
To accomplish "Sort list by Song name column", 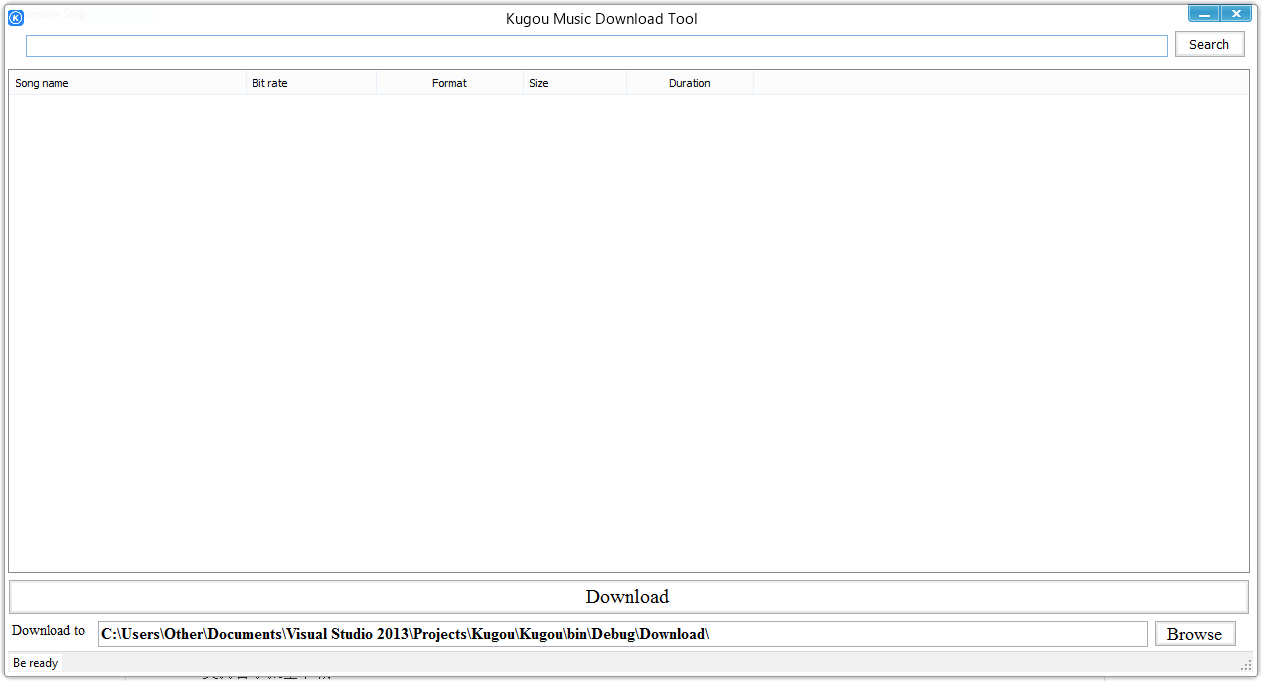I will [128, 83].
